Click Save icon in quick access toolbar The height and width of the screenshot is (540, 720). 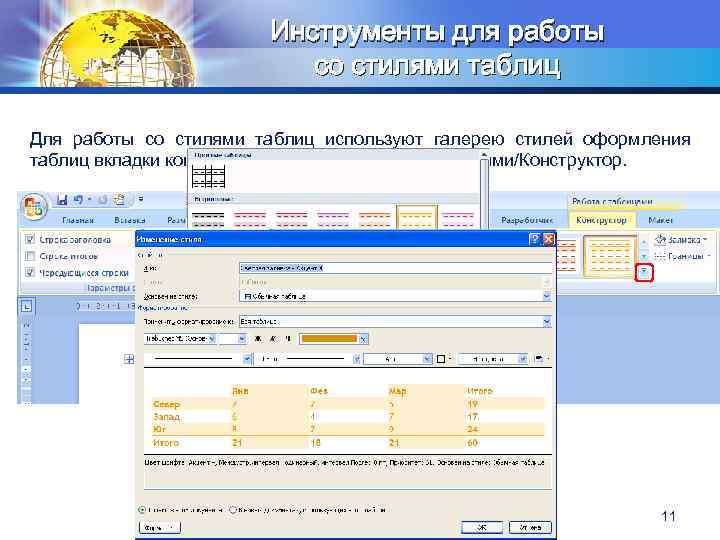click(x=62, y=200)
